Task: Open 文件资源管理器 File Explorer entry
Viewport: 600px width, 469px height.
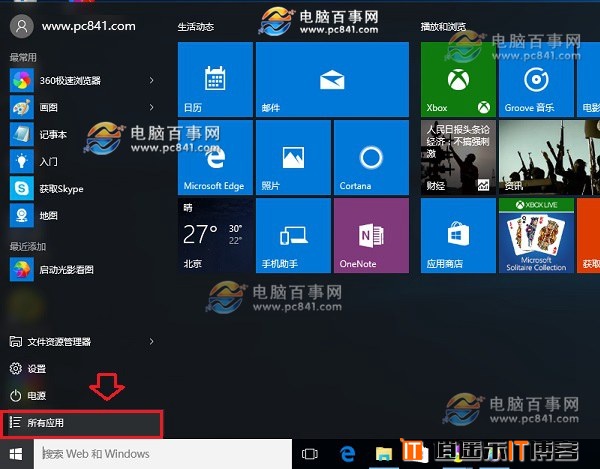Action: (x=51, y=342)
